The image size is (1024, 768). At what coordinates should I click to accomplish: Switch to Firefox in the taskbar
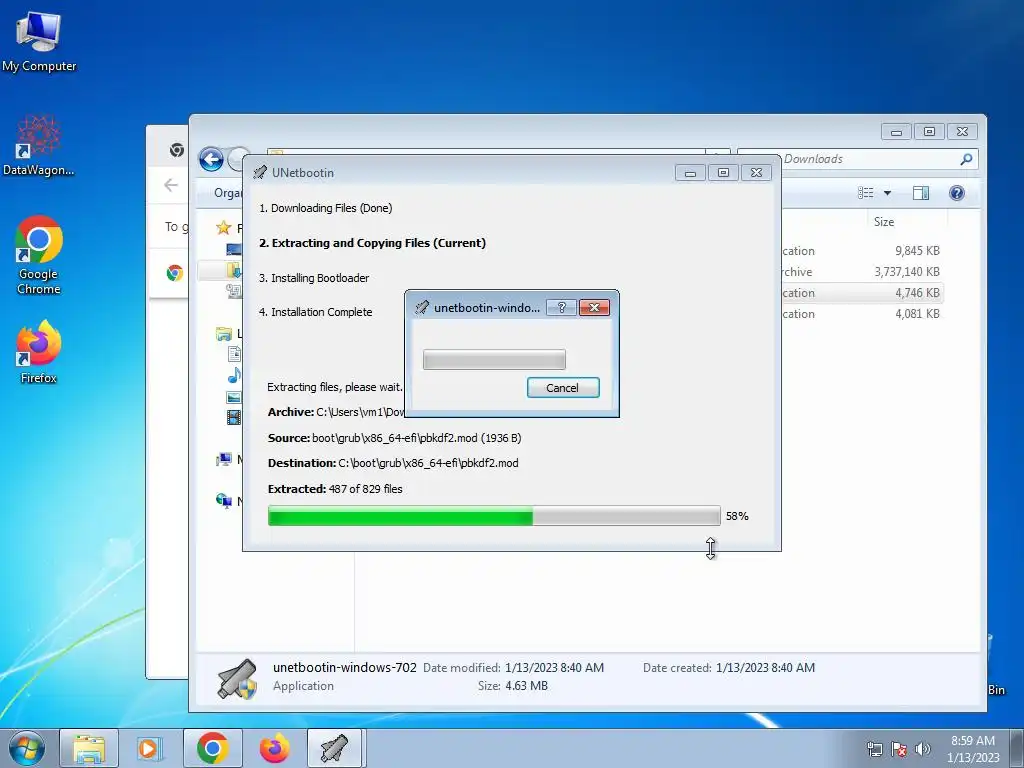(x=274, y=748)
